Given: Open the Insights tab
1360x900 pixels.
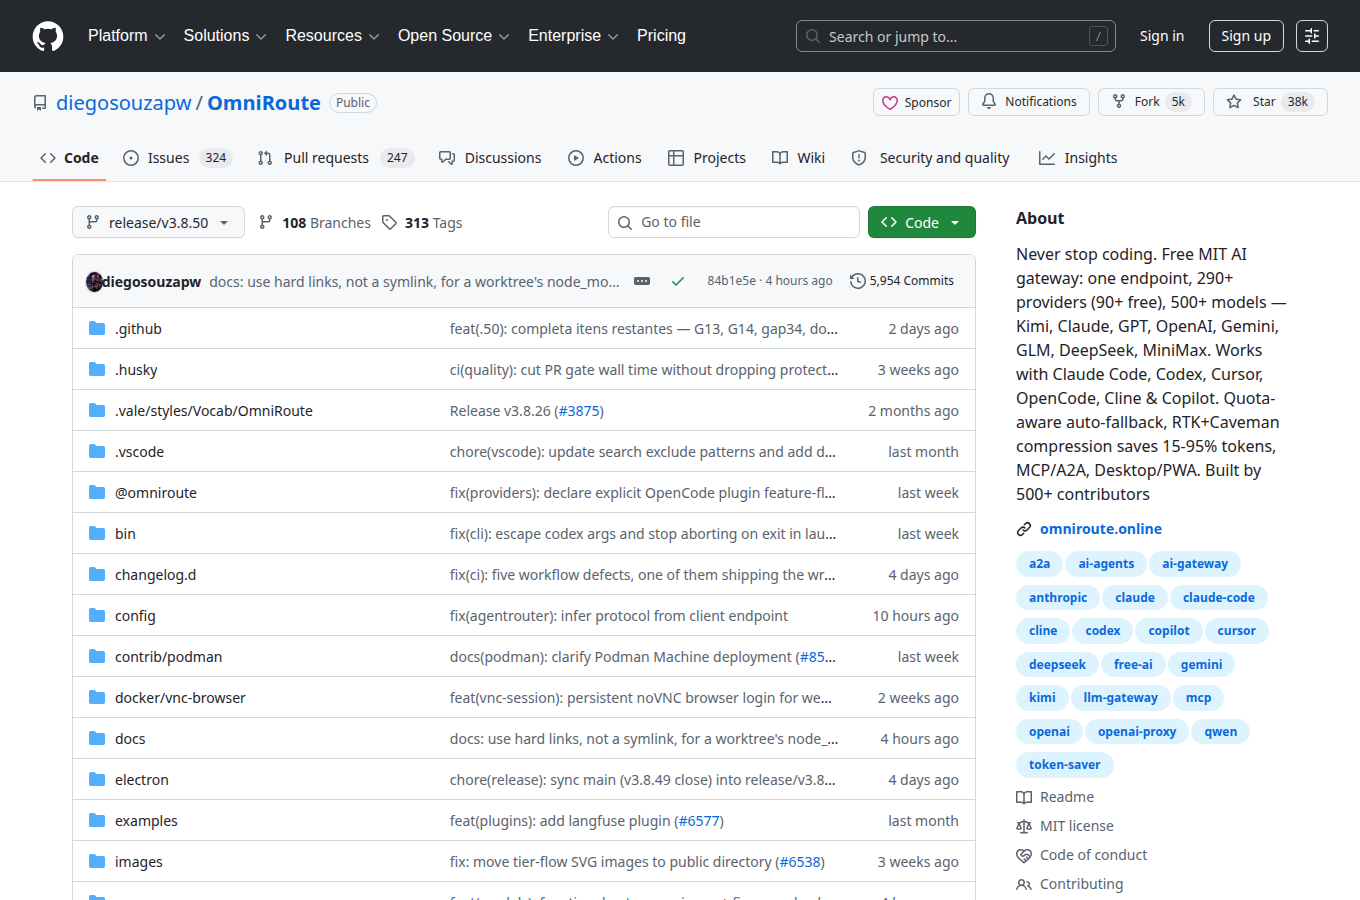Looking at the screenshot, I should 1078,158.
